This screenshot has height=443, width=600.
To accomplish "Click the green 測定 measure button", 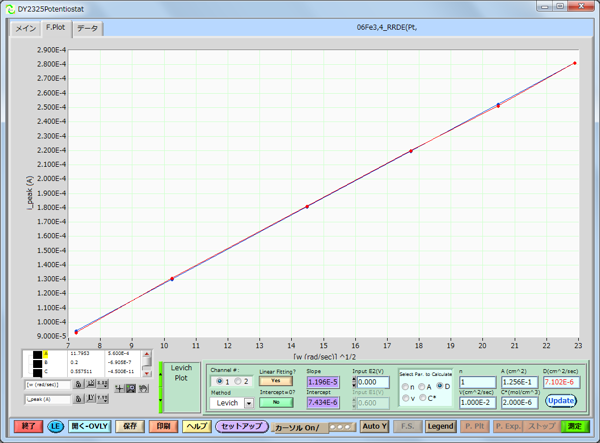I will 575,426.
